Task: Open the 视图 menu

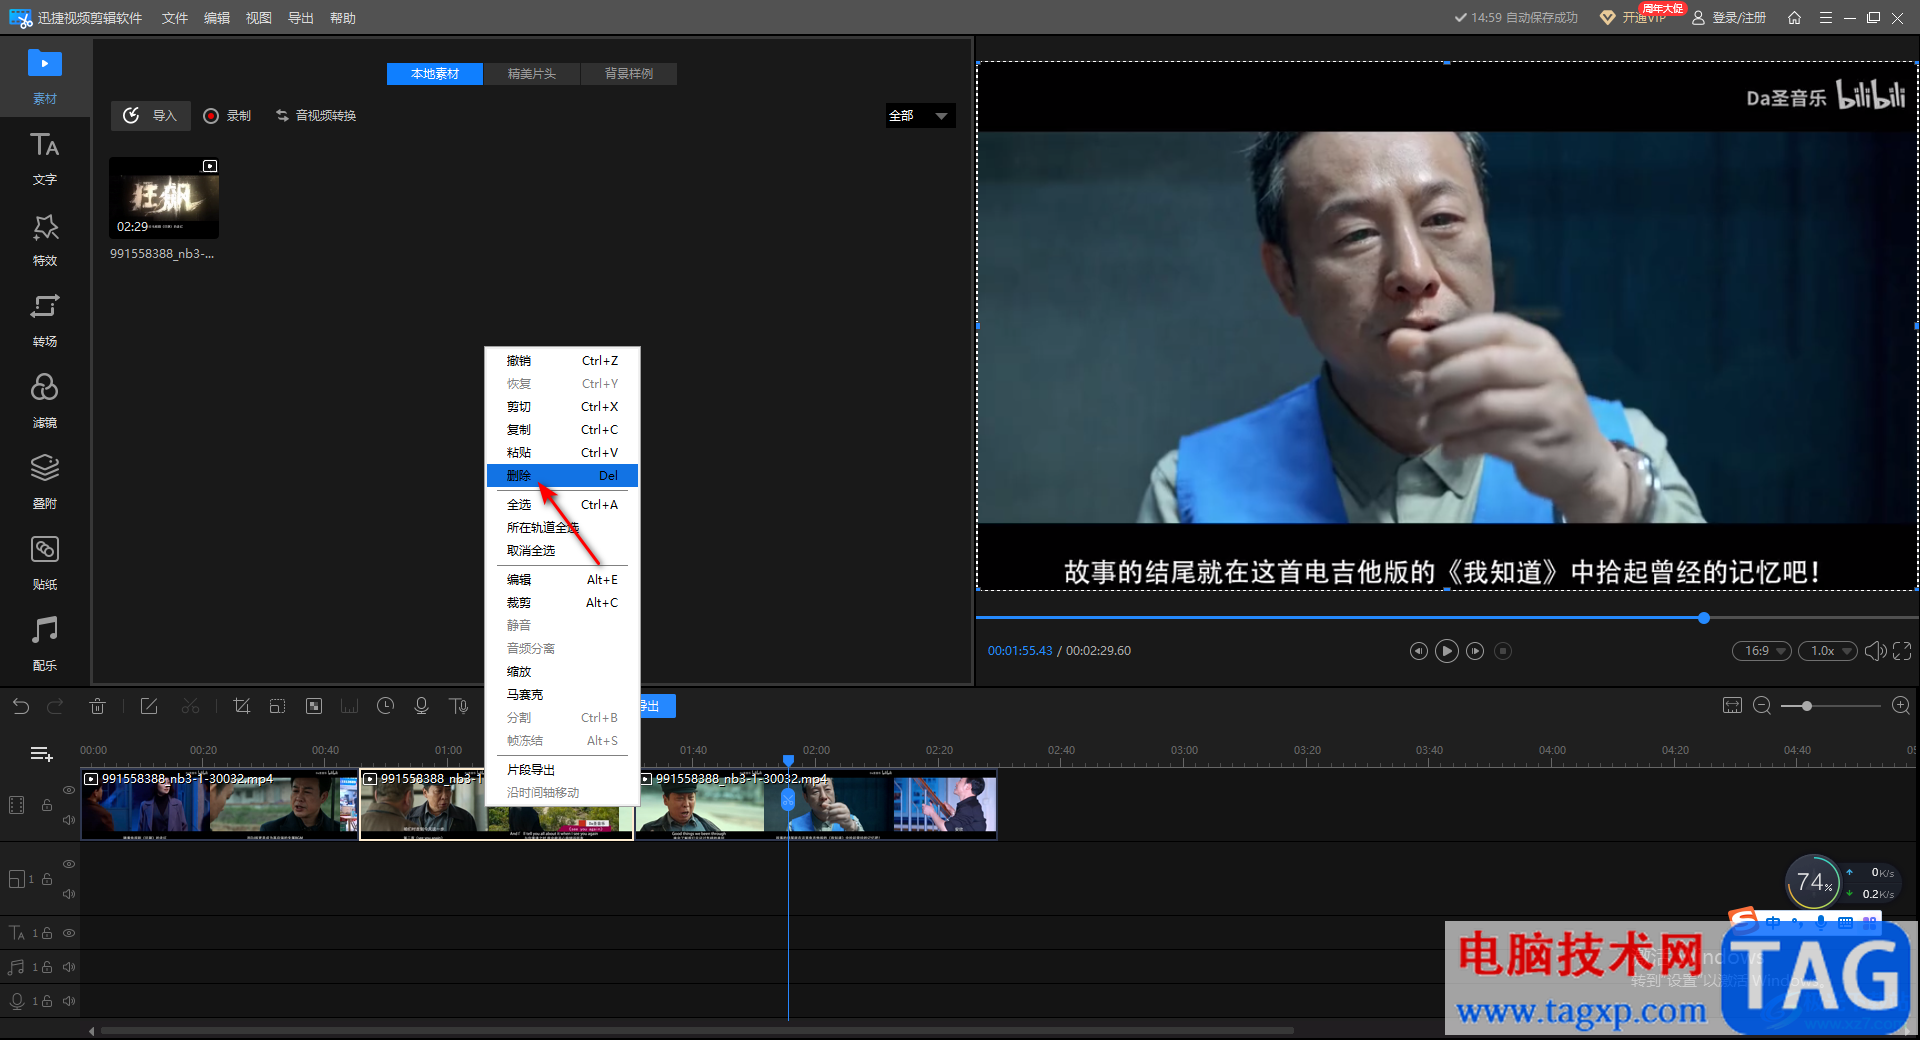Action: coord(259,18)
